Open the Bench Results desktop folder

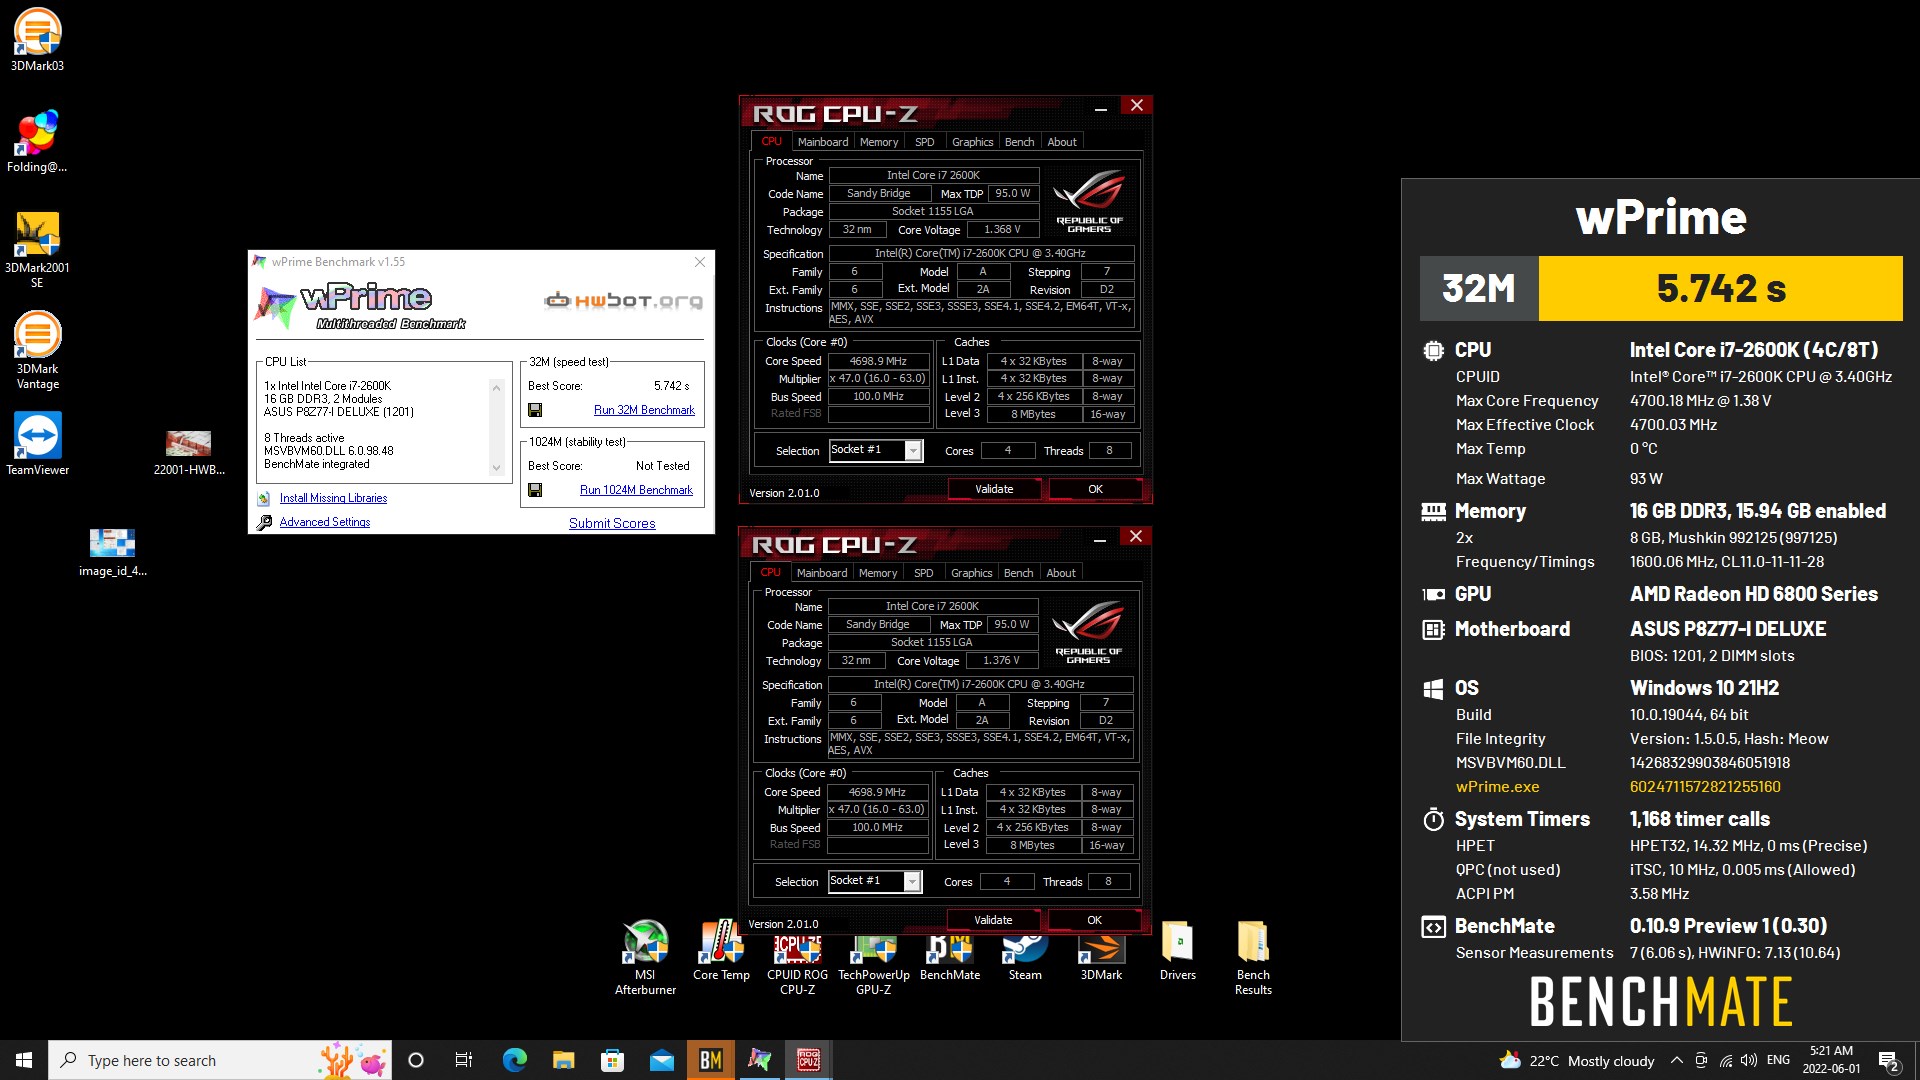click(x=1253, y=958)
